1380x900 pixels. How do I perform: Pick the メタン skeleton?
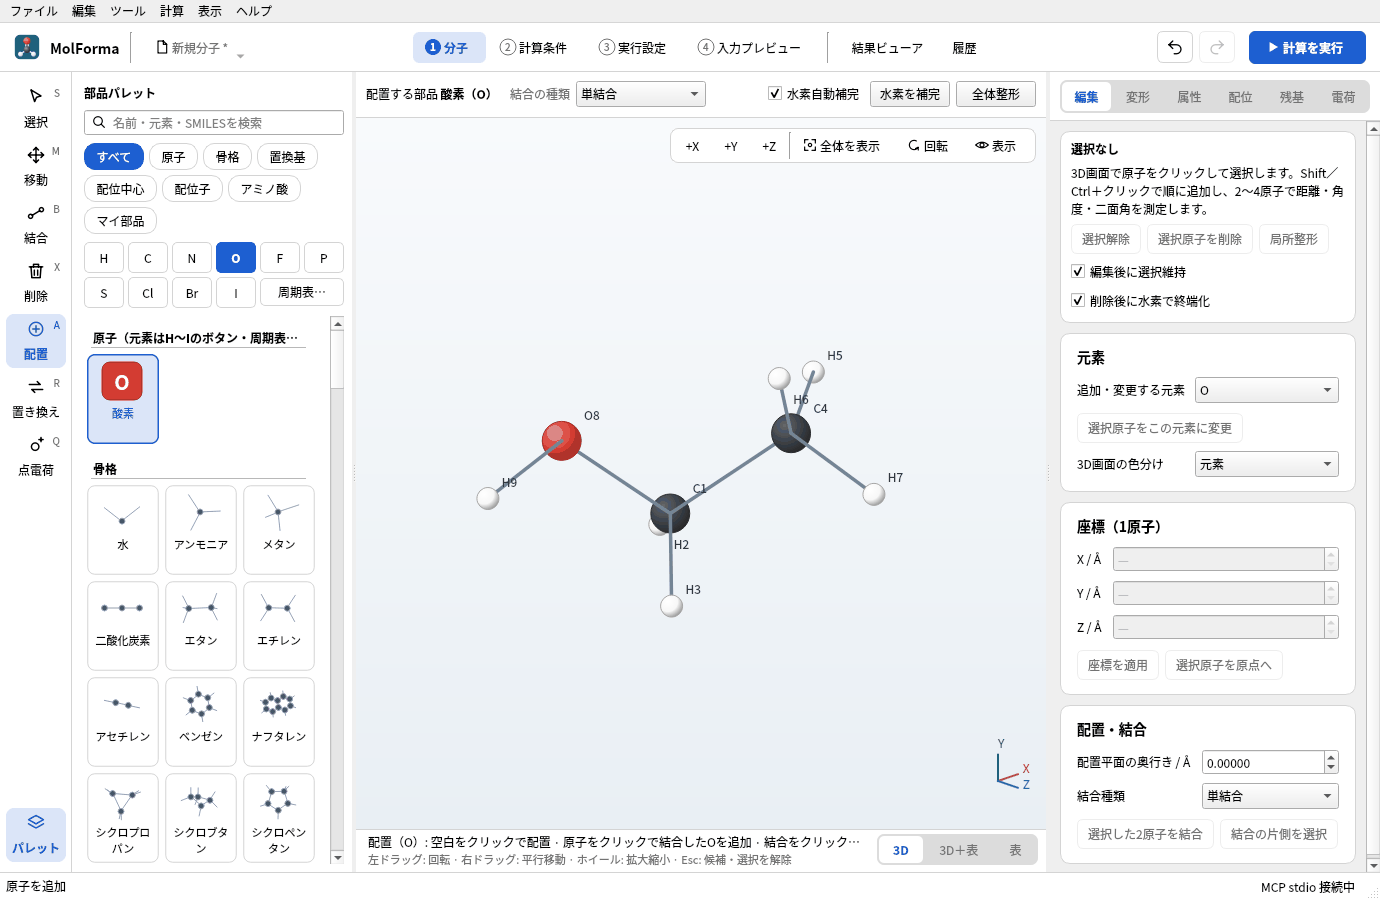click(279, 530)
